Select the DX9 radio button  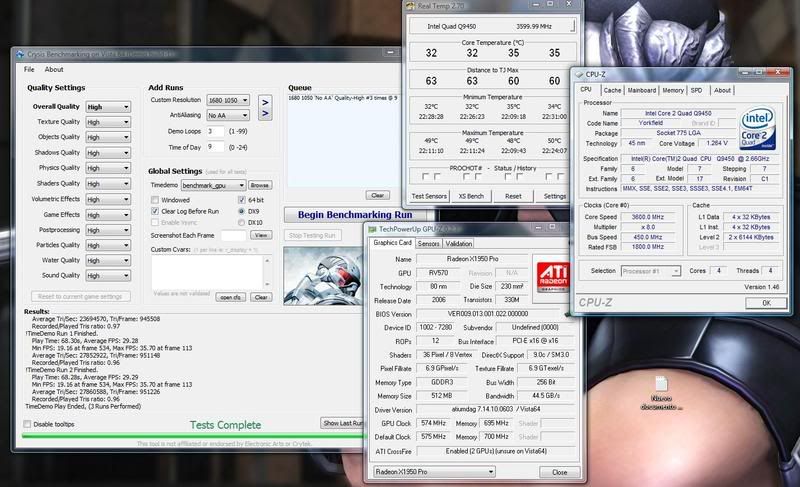pos(241,211)
